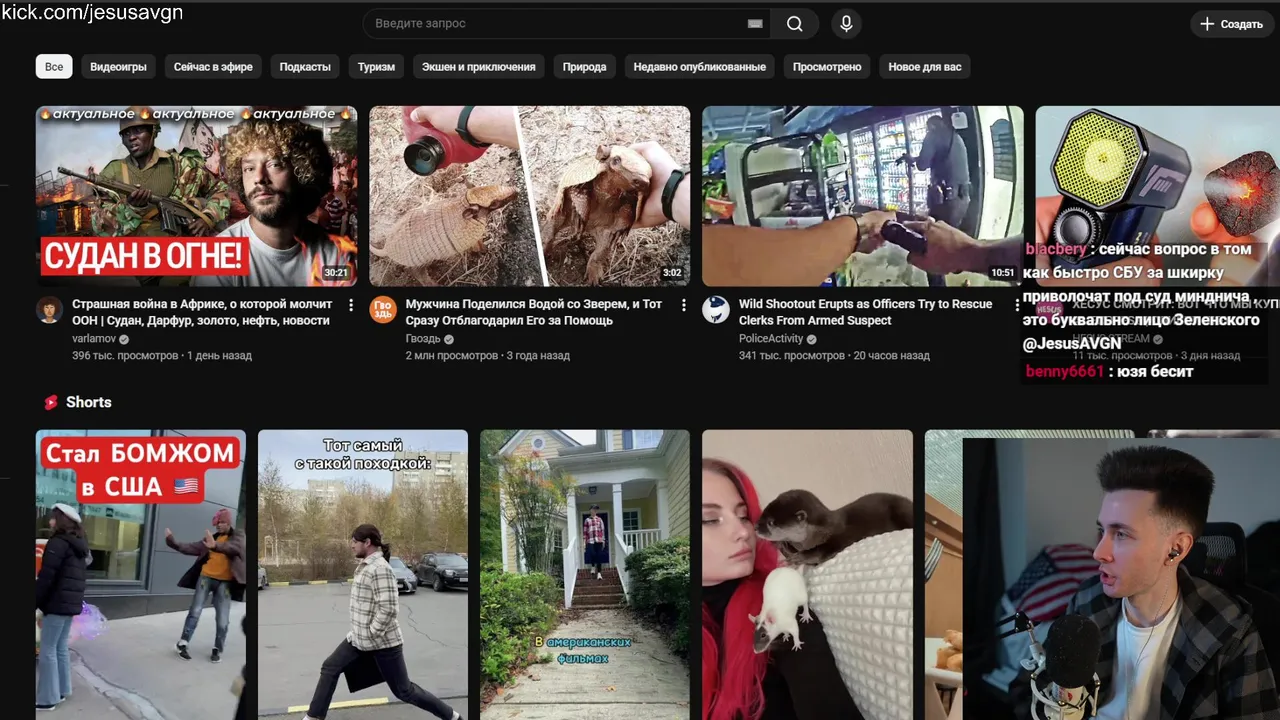Open the on-screen keyboard icon in search
The height and width of the screenshot is (720, 1280).
coord(755,24)
